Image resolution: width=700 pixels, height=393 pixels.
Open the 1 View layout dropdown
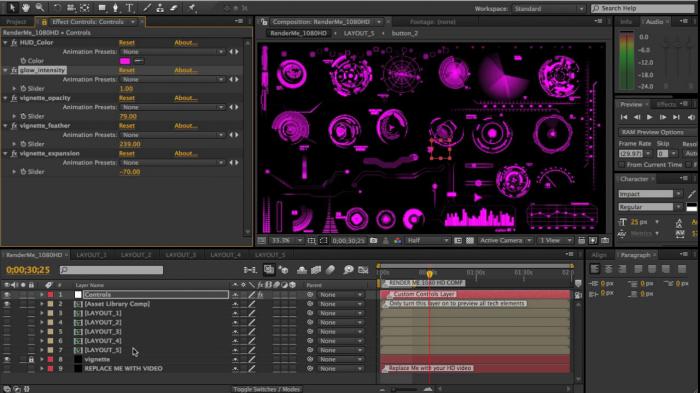555,240
